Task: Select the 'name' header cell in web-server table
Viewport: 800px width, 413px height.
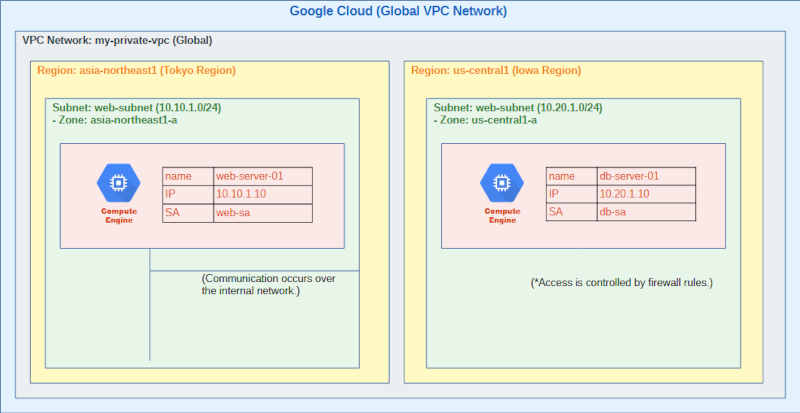Action: [188, 176]
